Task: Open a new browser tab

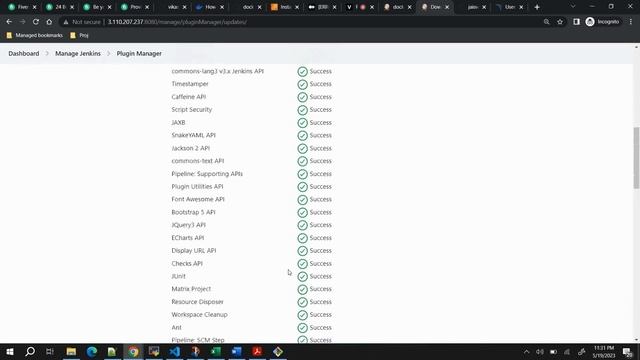Action: [x=537, y=7]
